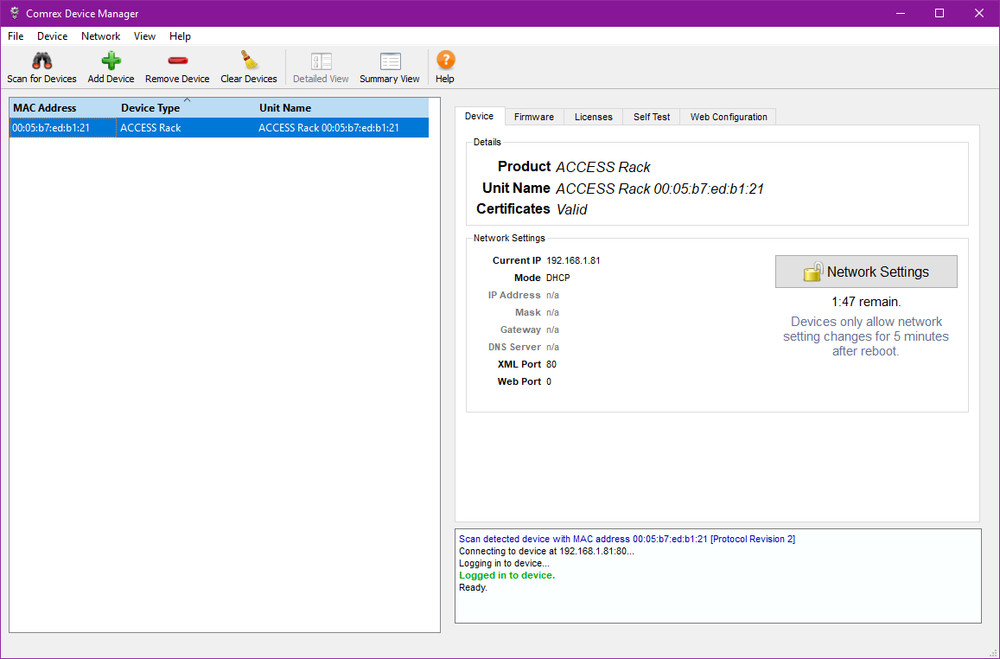1000x659 pixels.
Task: Click the Detailed View toolbar icon
Action: [320, 60]
